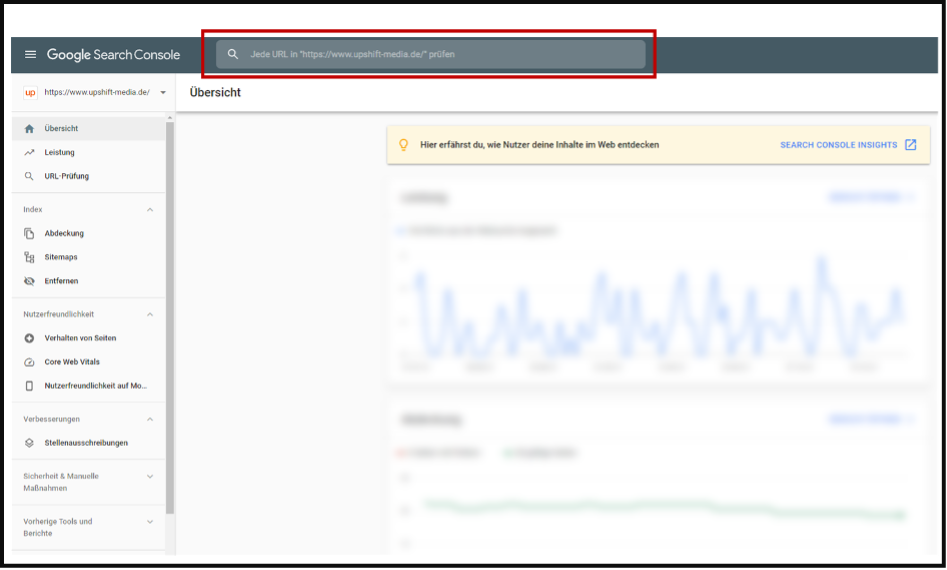Open property selector dropdown for upshift-media.de
The image size is (947, 570).
[x=163, y=93]
